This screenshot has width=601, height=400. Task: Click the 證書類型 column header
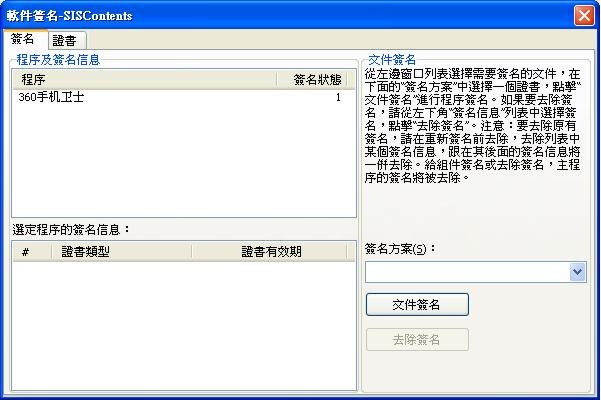(x=122, y=252)
